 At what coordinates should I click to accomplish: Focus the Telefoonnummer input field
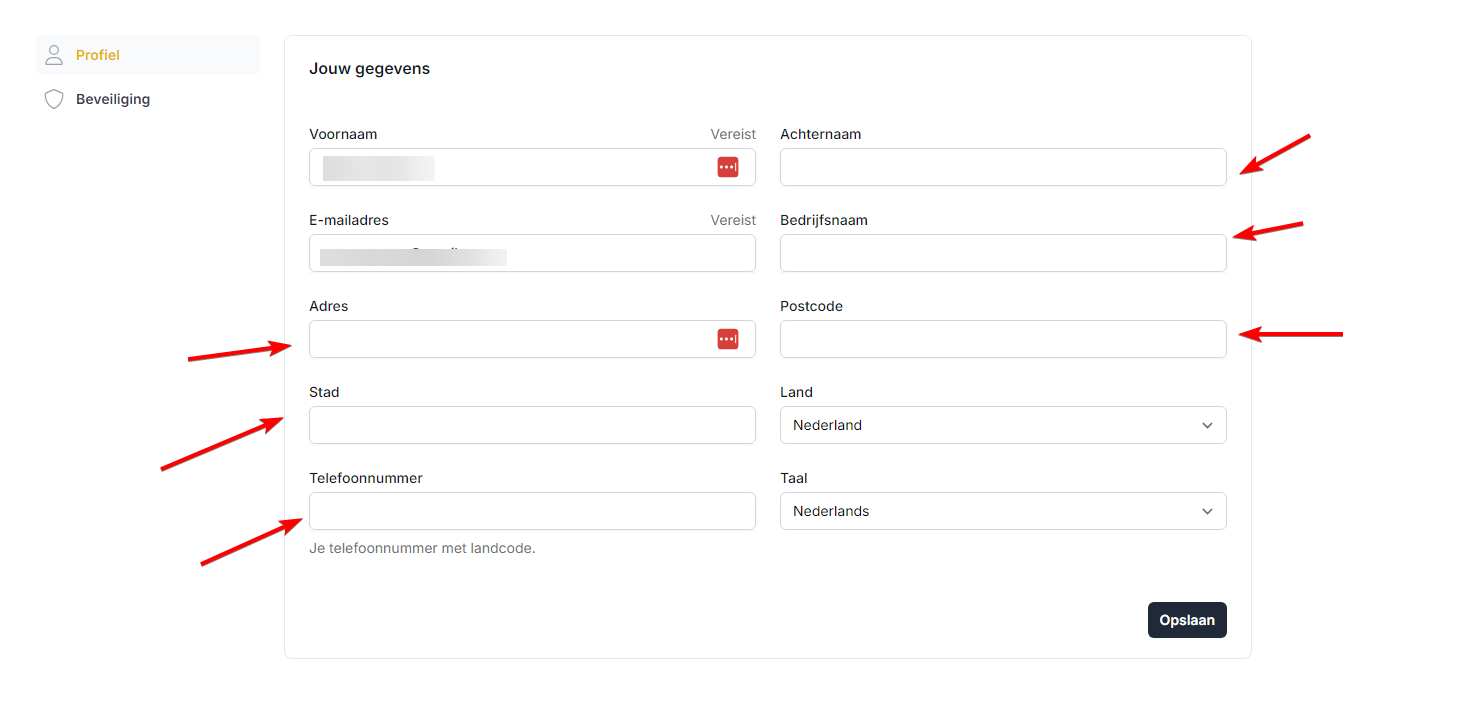pyautogui.click(x=532, y=511)
